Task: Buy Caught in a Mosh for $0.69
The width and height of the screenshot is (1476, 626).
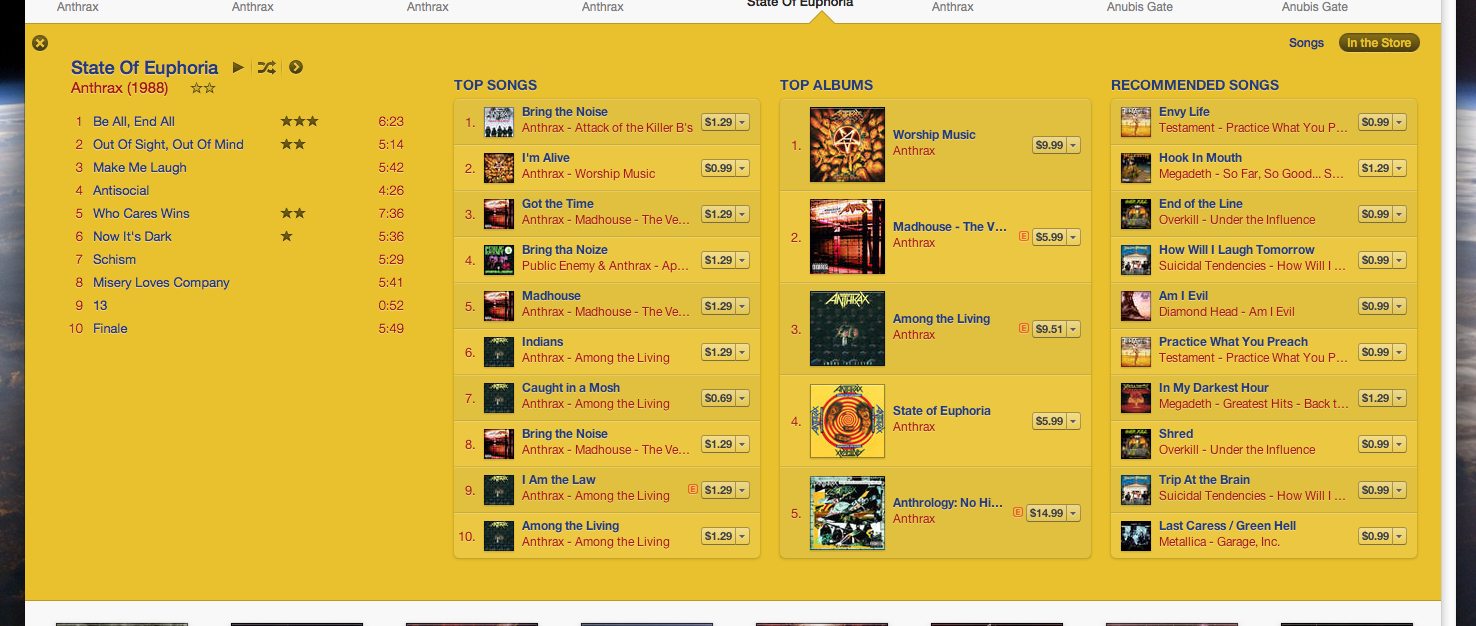Action: coord(718,398)
